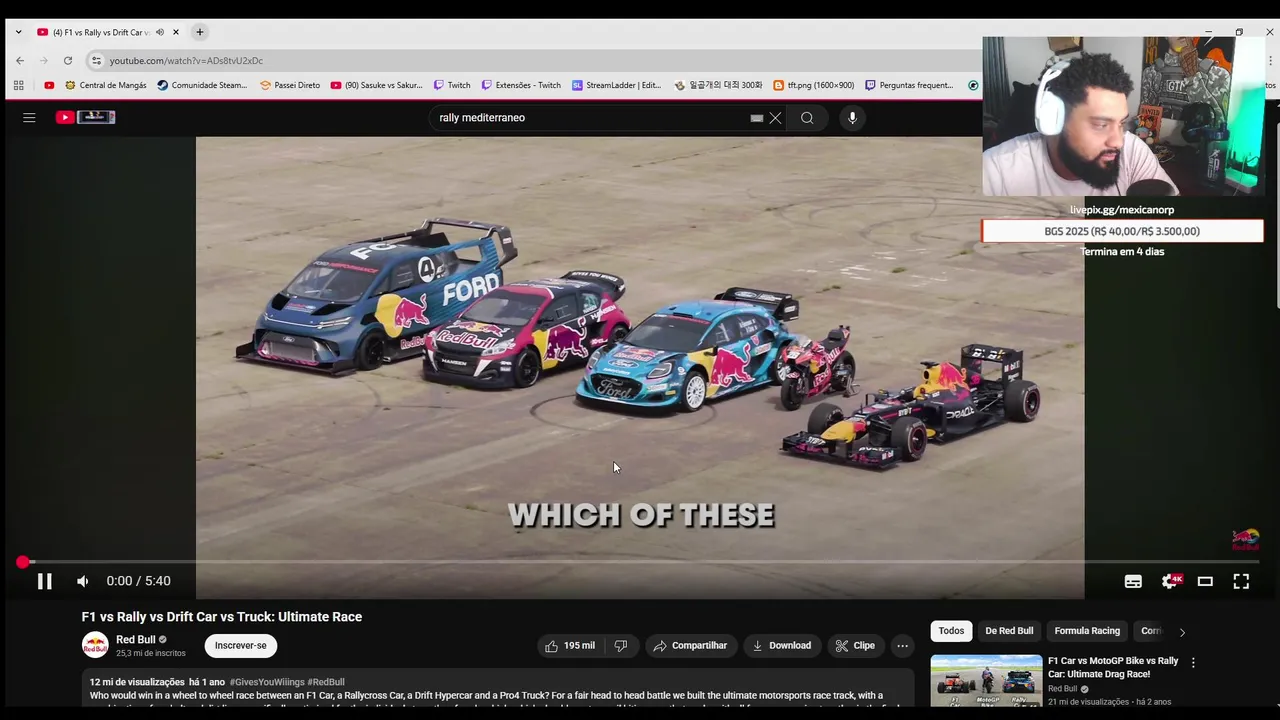
Task: Mute the tab via the tab audio icon
Action: pos(159,32)
